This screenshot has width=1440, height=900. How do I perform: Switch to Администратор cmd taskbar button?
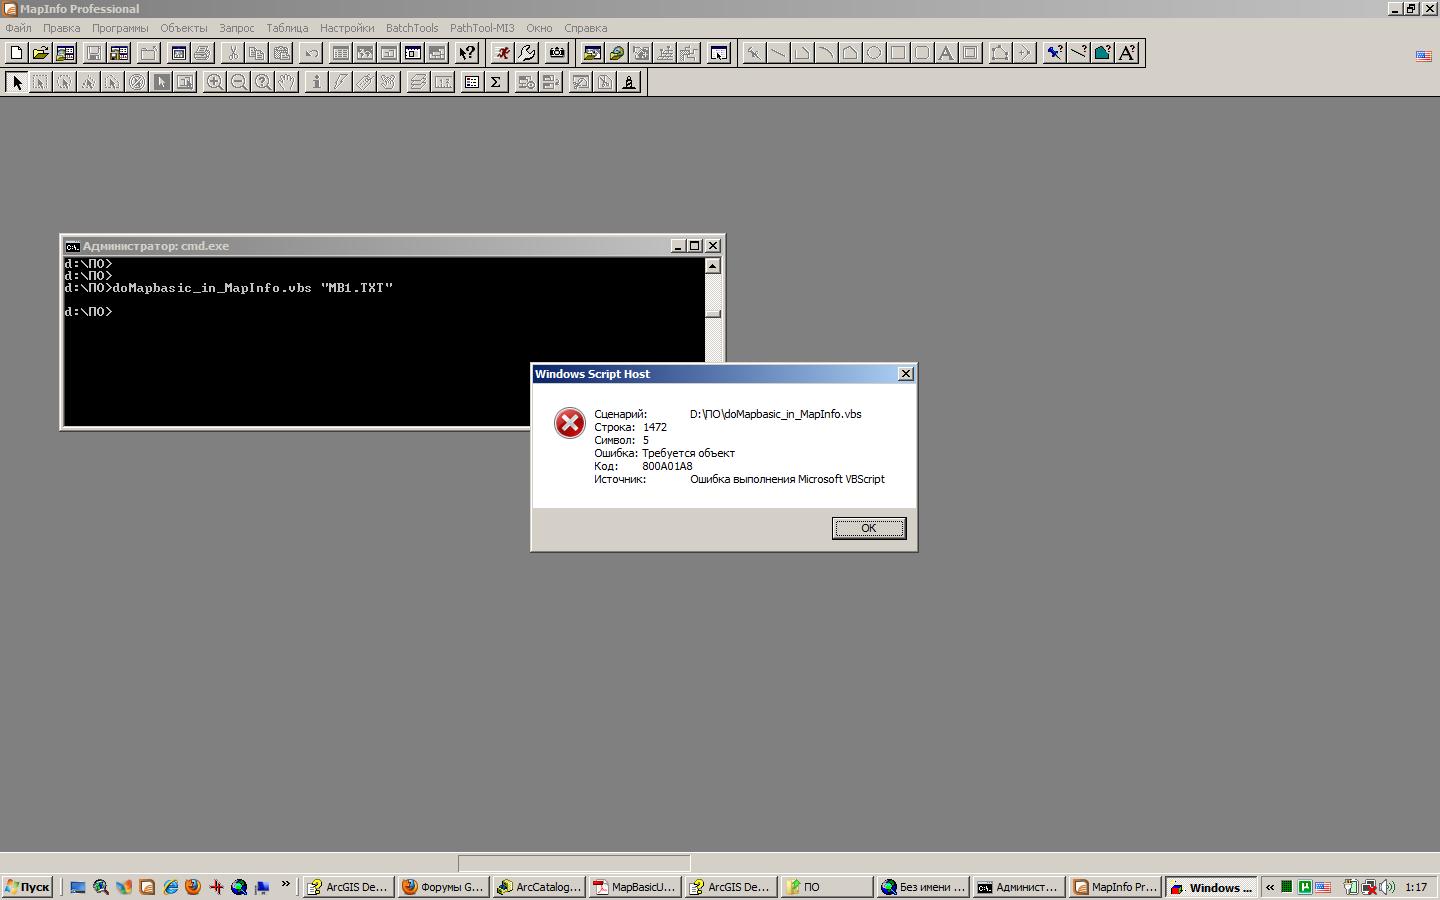(1018, 887)
